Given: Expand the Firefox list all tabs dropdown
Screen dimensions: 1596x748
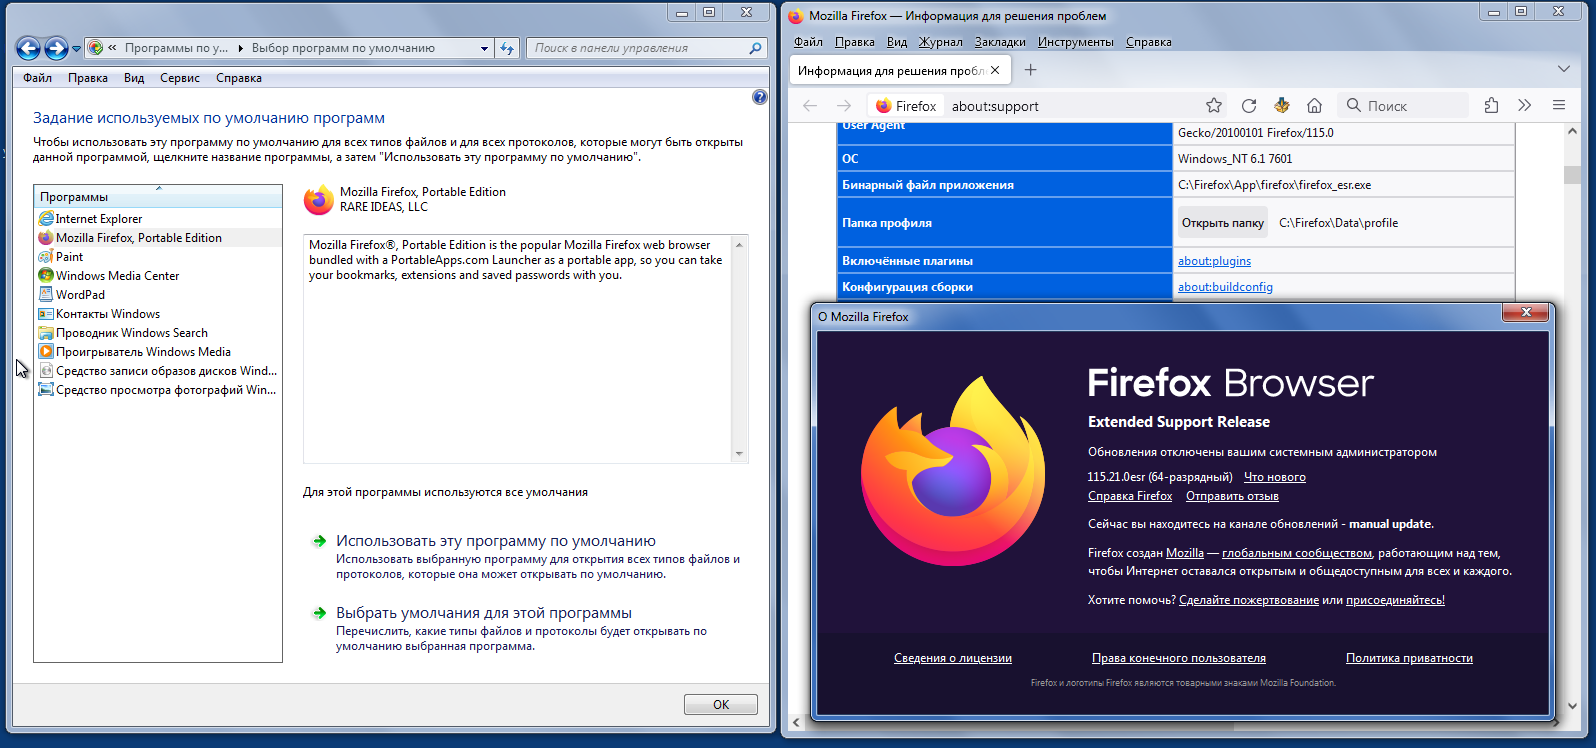Looking at the screenshot, I should point(1563,69).
